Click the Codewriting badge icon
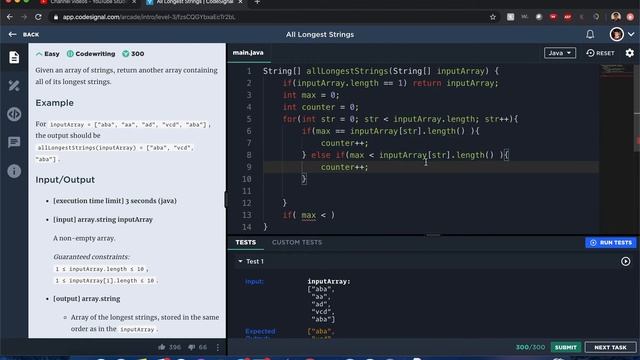The height and width of the screenshot is (360, 640). [x=70, y=54]
